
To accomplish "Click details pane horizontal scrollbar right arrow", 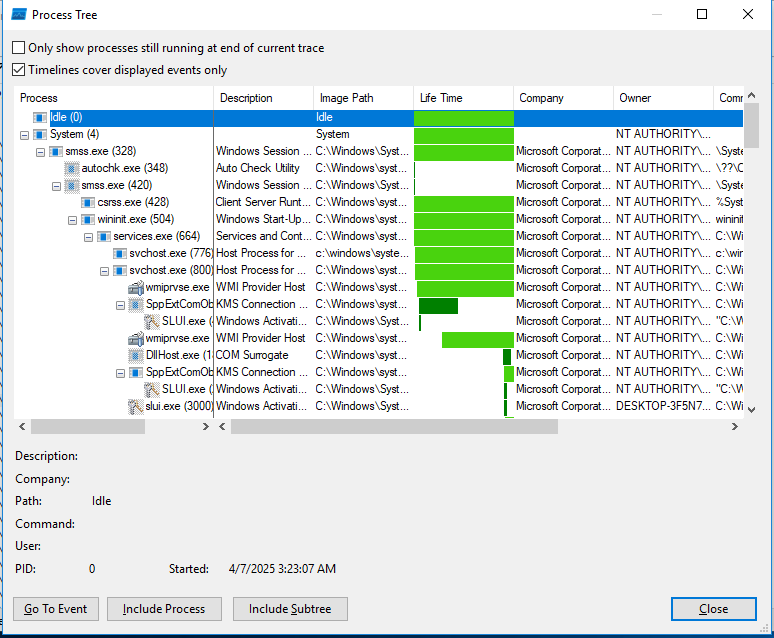I will click(735, 427).
